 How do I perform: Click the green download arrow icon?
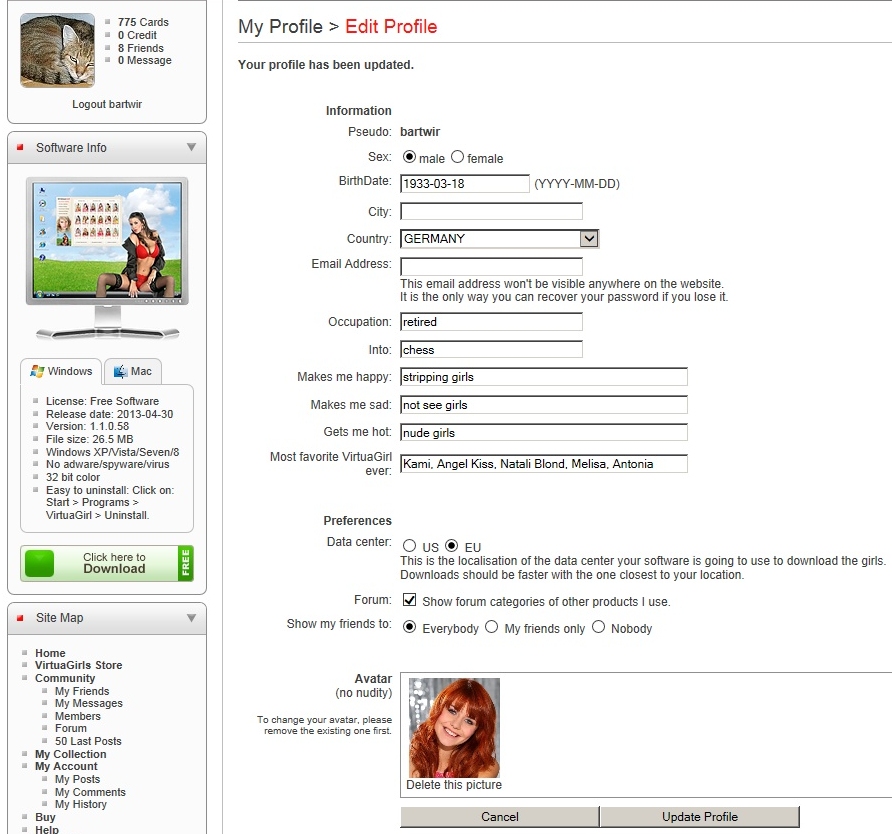click(39, 563)
